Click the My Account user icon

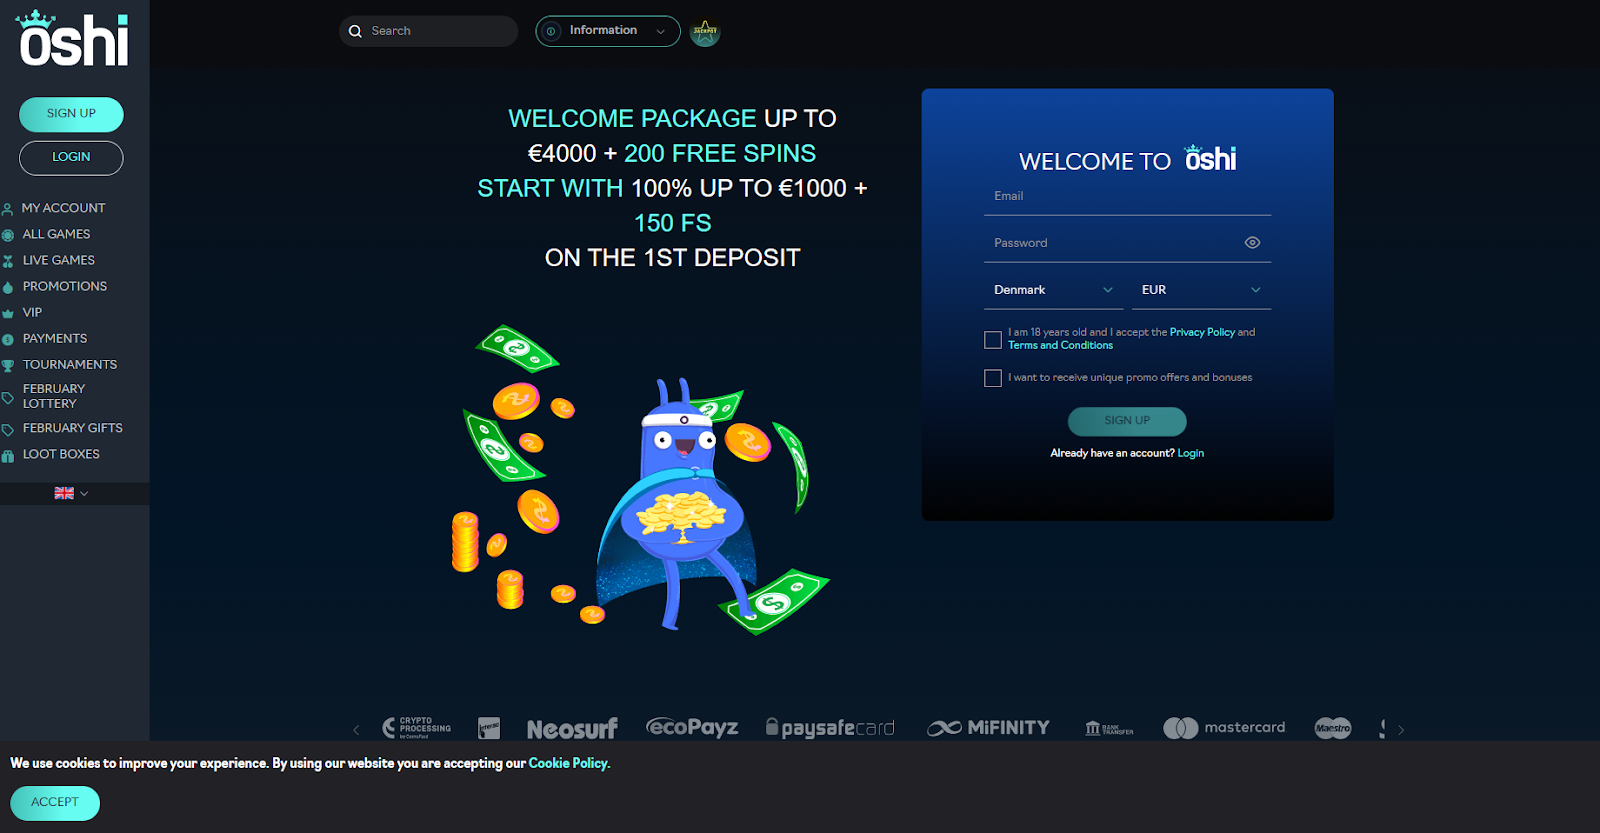8,209
